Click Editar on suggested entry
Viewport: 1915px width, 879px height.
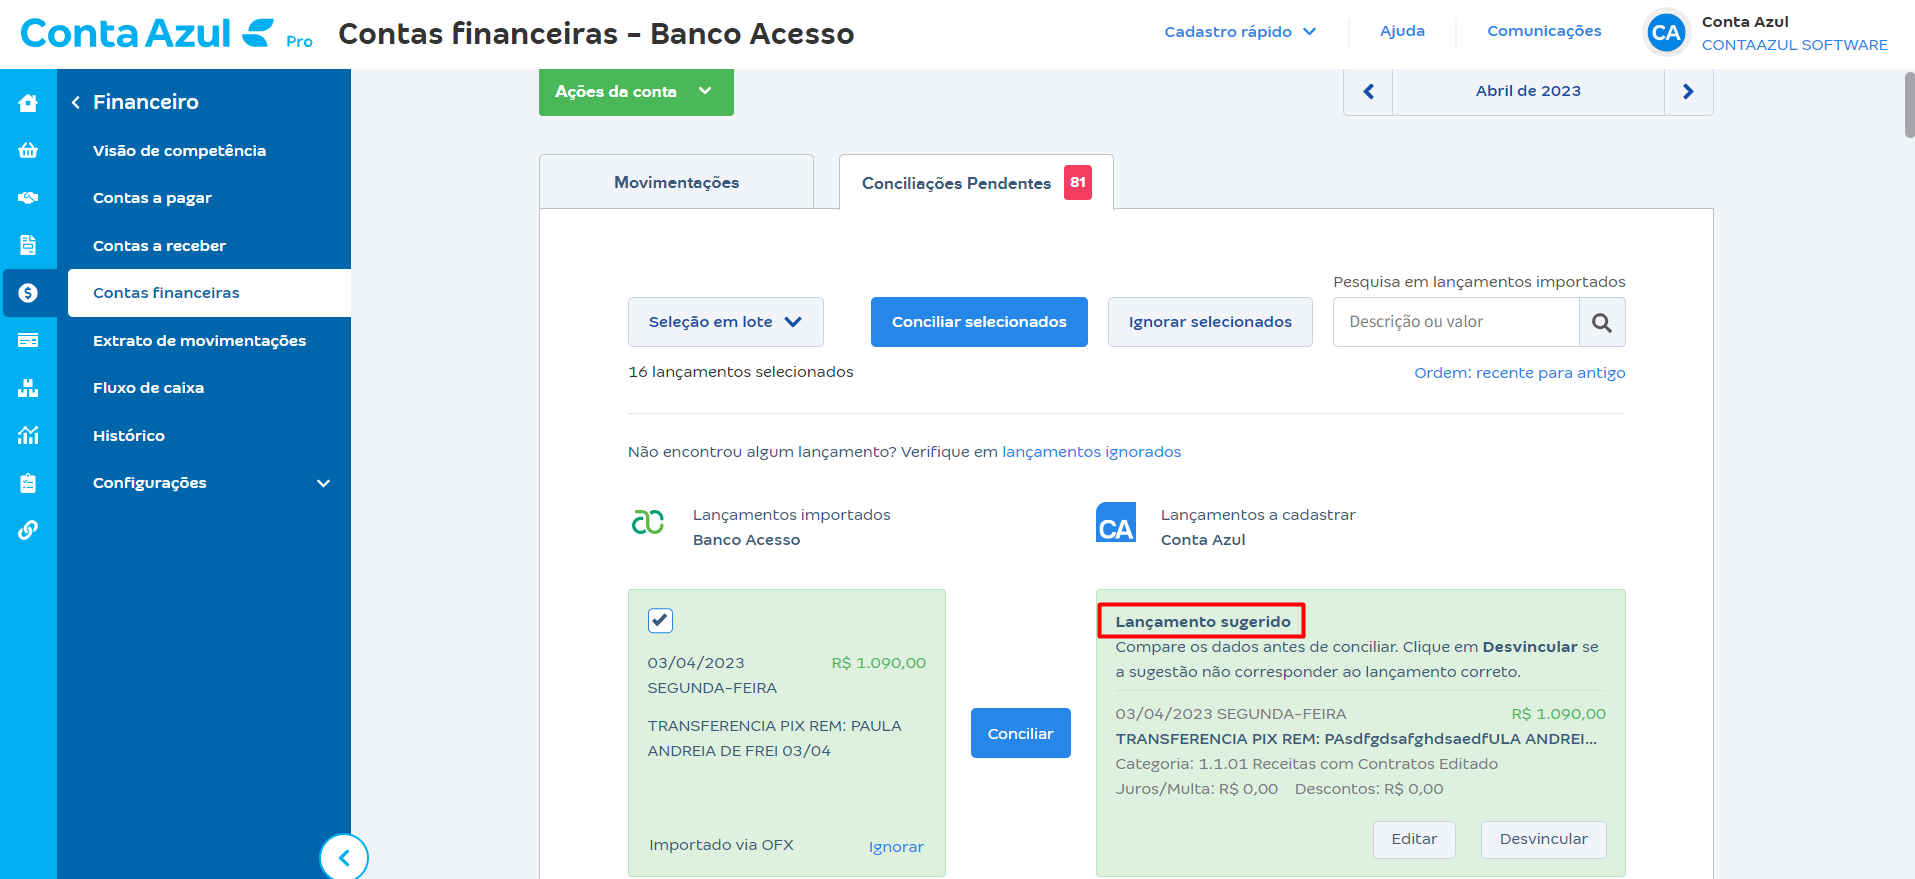pos(1414,839)
